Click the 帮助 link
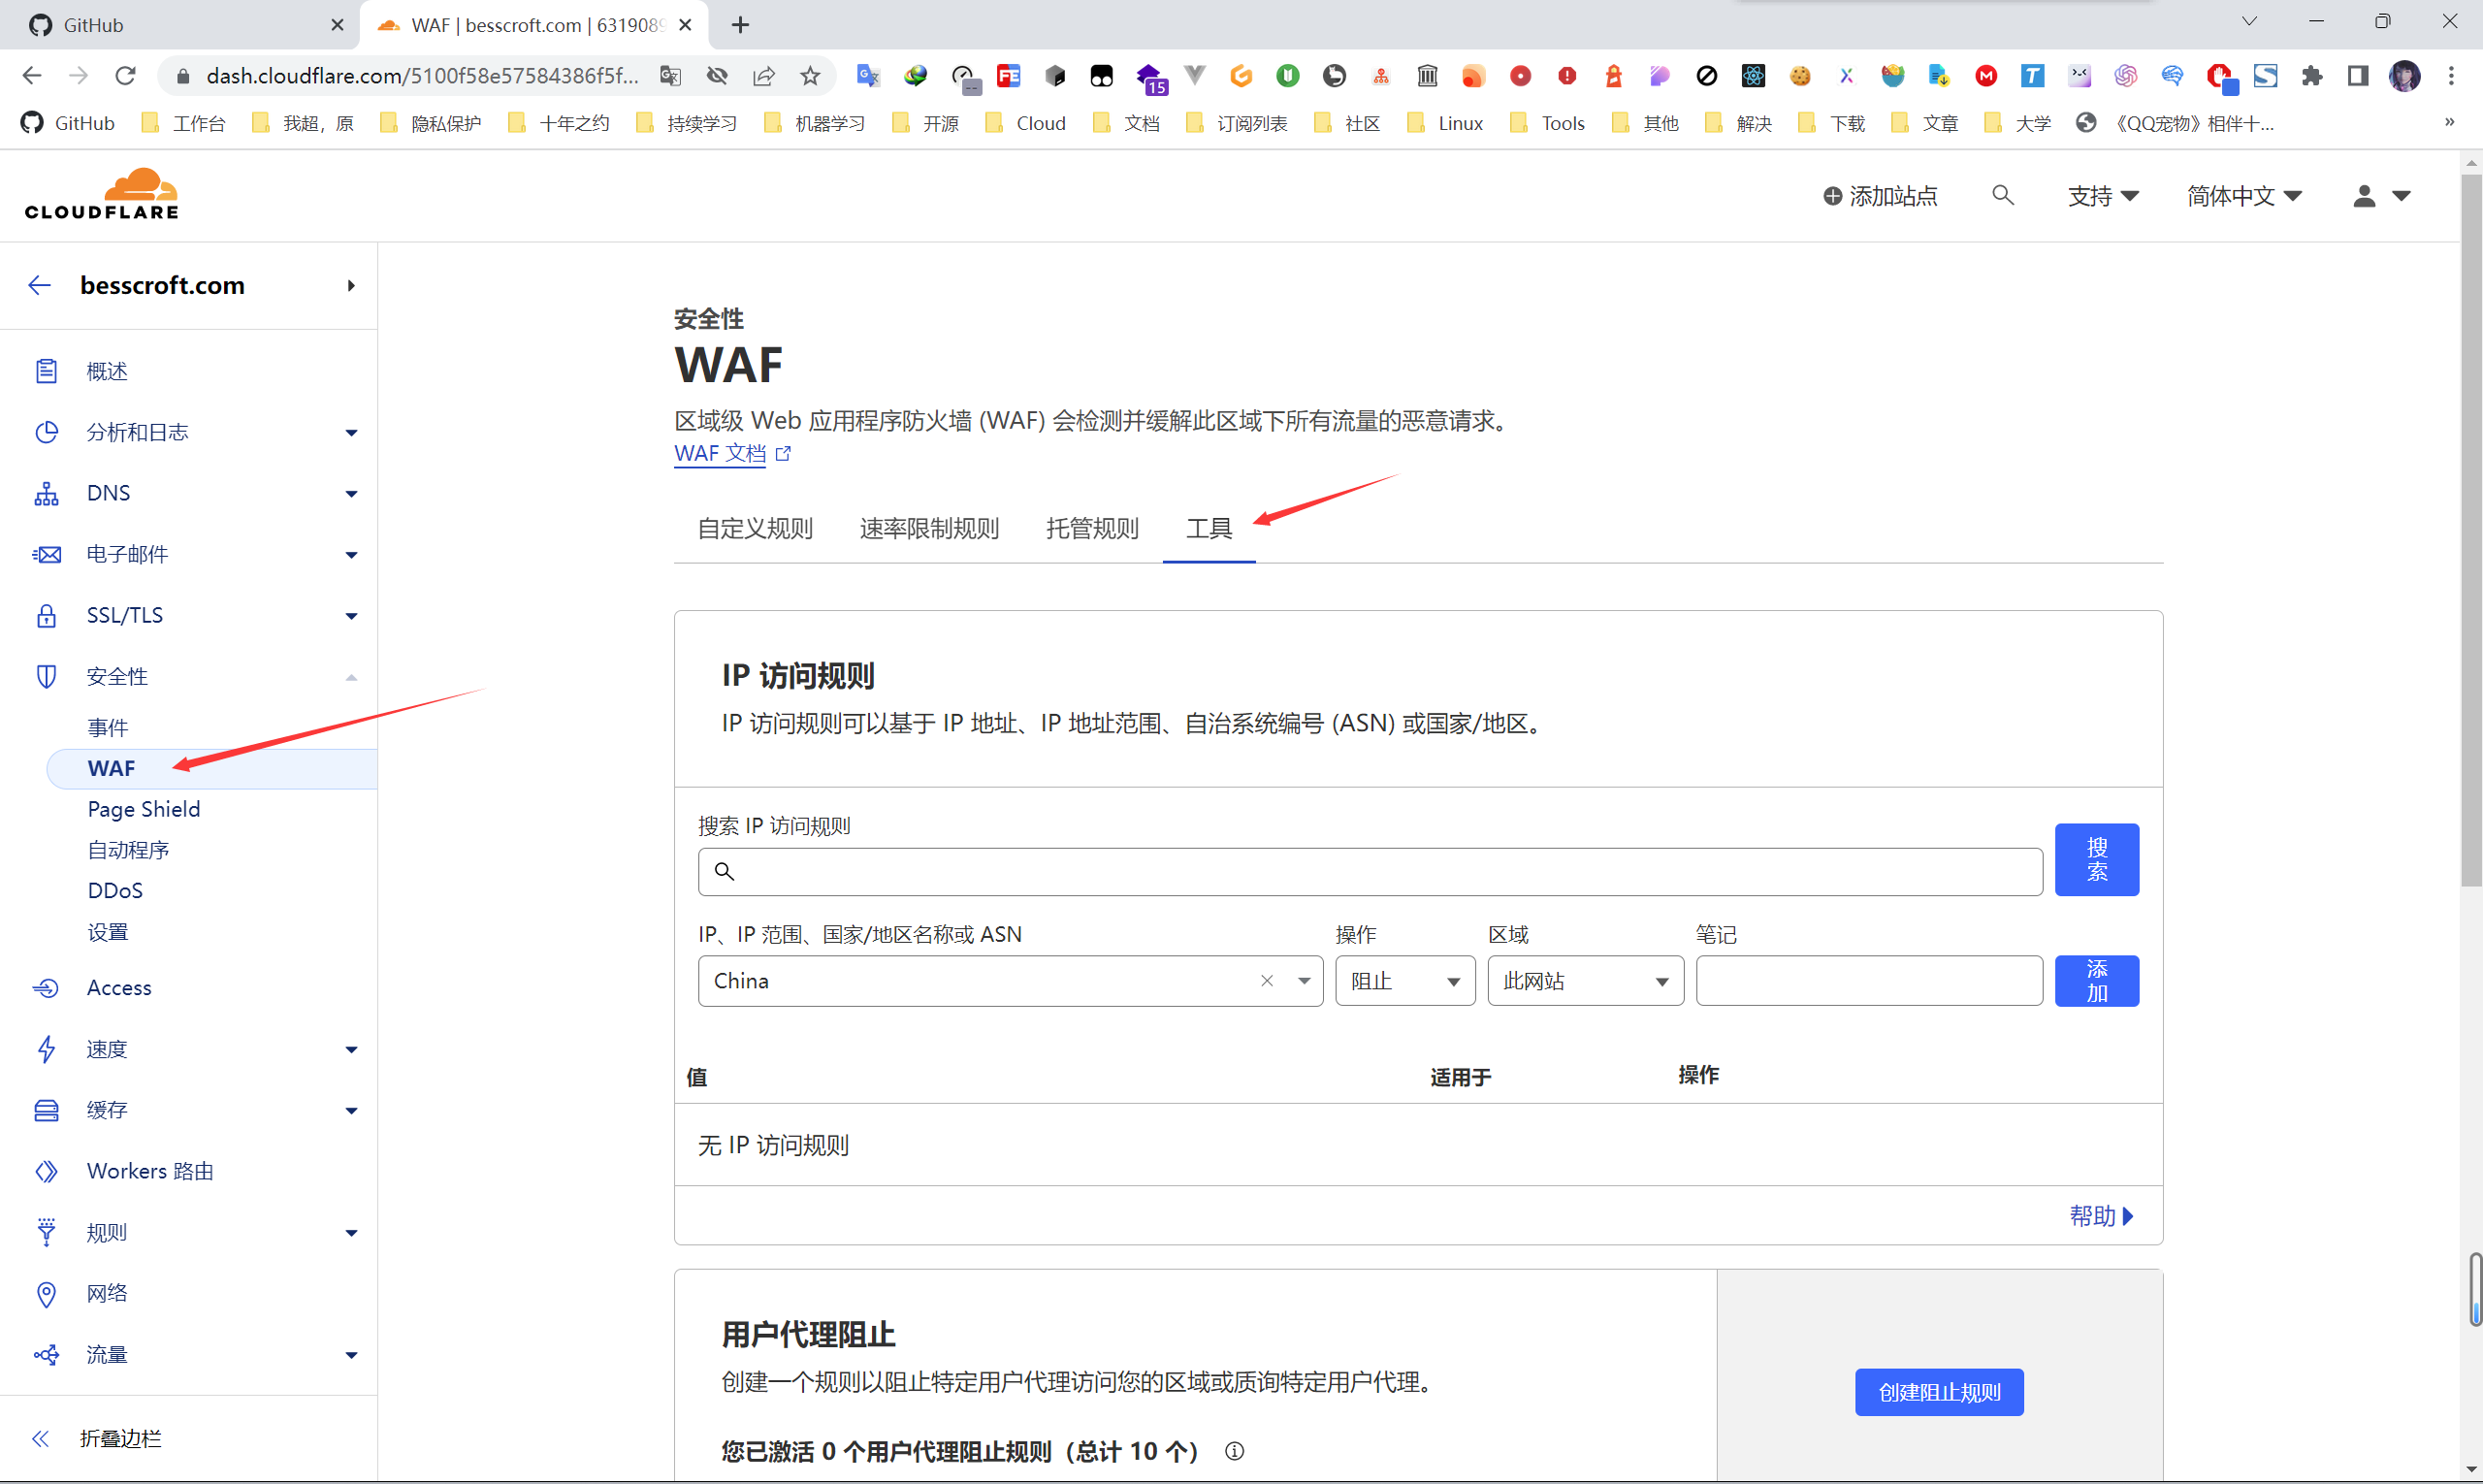 tap(2101, 1216)
